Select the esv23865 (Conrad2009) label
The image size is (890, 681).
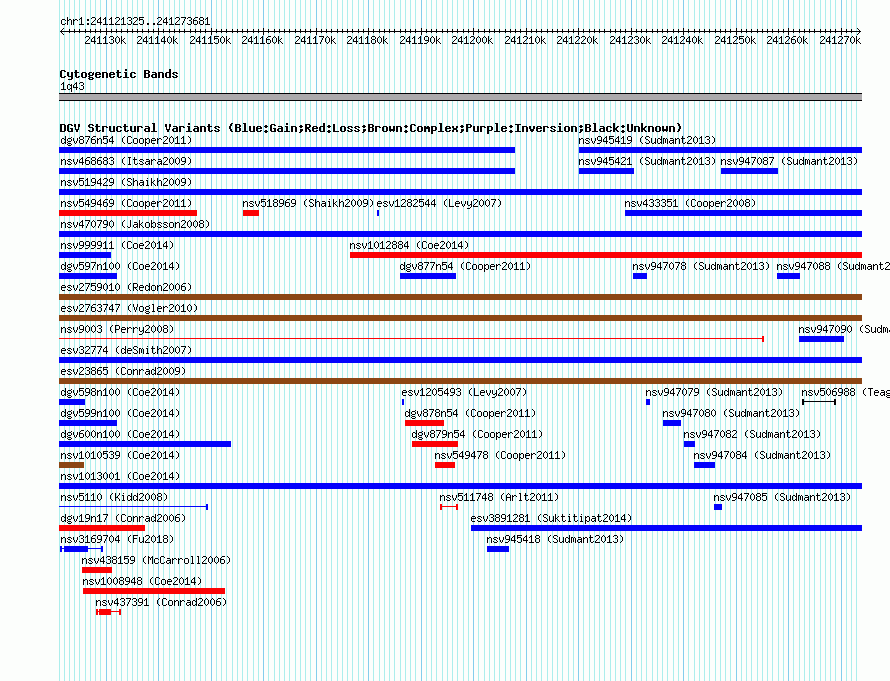(x=123, y=371)
